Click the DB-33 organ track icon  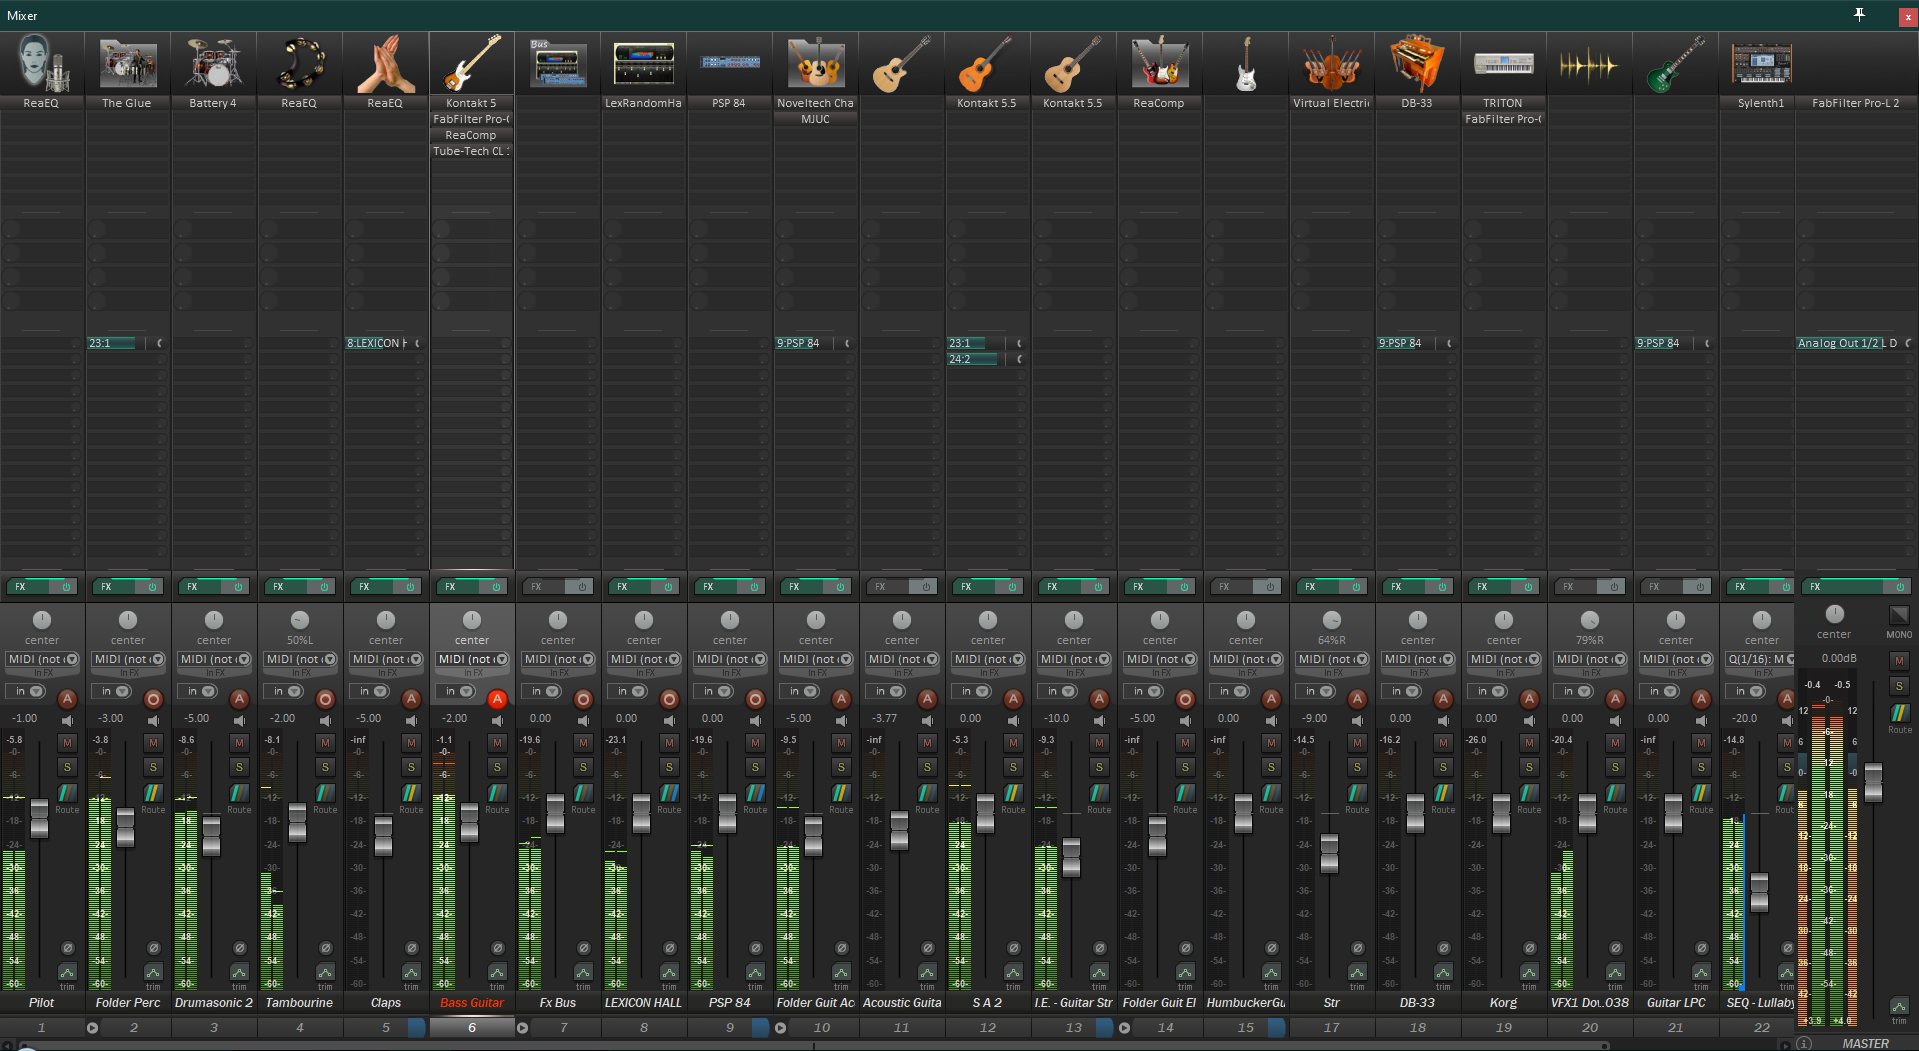coord(1417,63)
